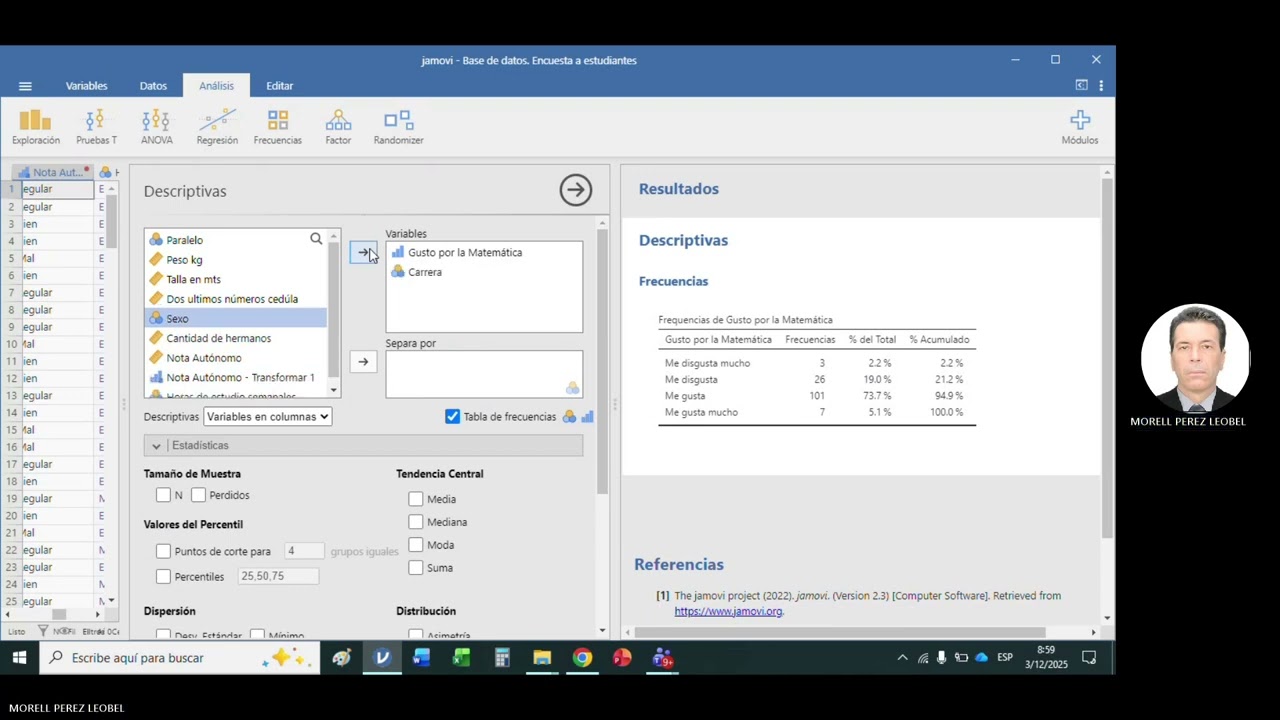Launch Calculator from the taskbar
1280x720 pixels.
click(502, 658)
